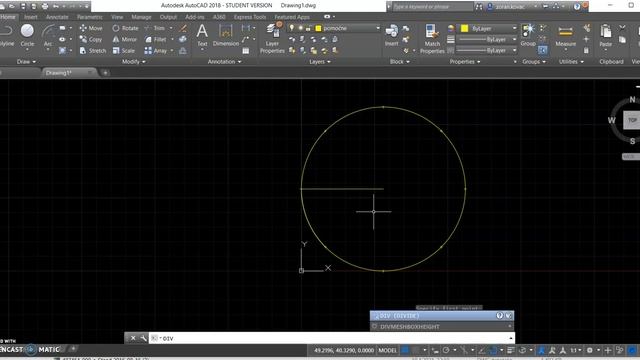Toggle layer lock icon

pos(308,28)
